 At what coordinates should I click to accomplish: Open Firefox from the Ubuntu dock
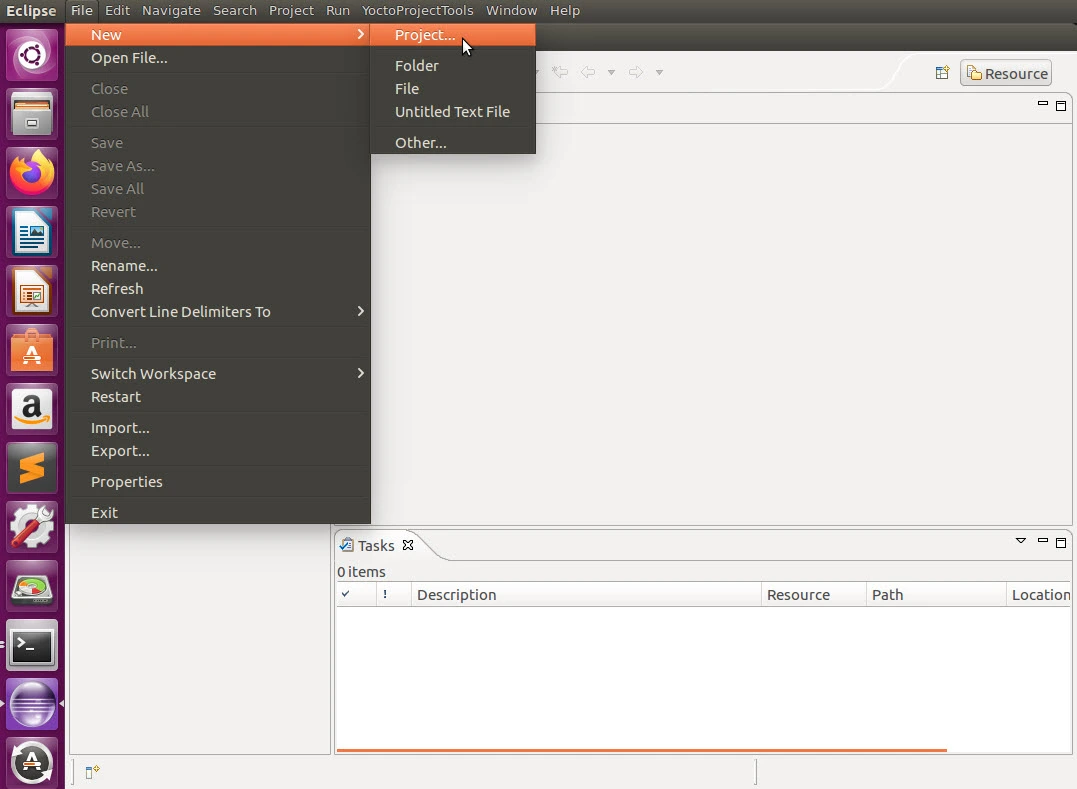point(32,172)
